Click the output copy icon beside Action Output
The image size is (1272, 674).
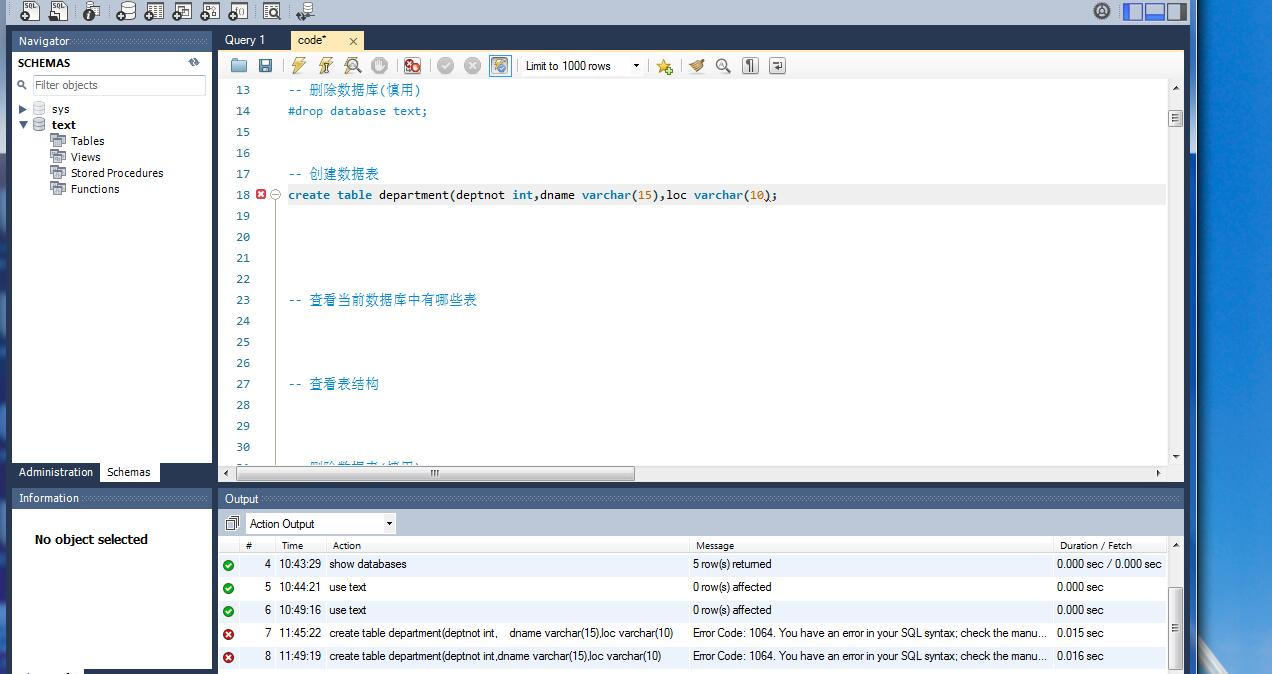click(232, 524)
